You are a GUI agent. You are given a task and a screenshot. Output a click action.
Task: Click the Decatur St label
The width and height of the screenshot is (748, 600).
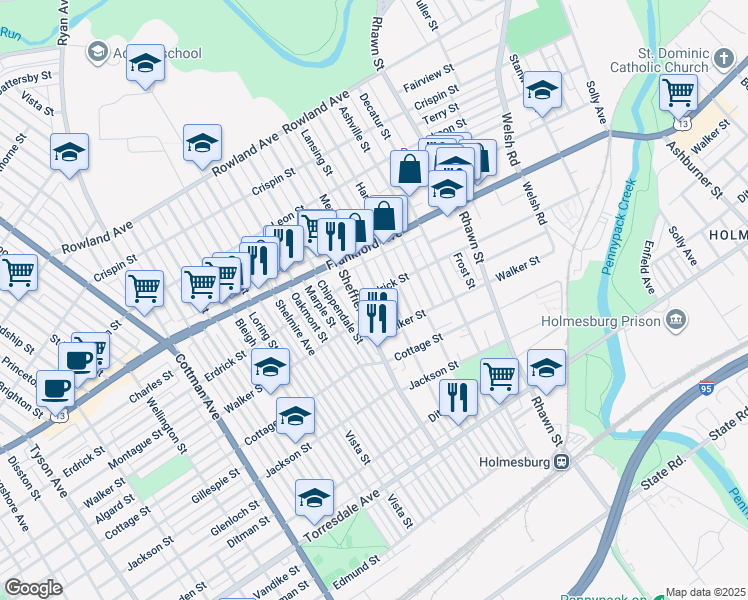374,116
